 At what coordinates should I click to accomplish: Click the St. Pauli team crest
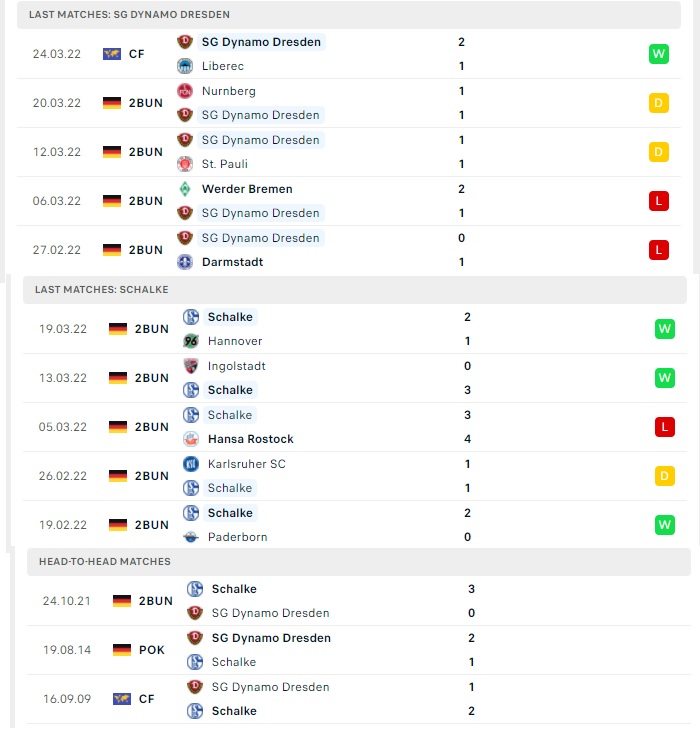tap(185, 164)
